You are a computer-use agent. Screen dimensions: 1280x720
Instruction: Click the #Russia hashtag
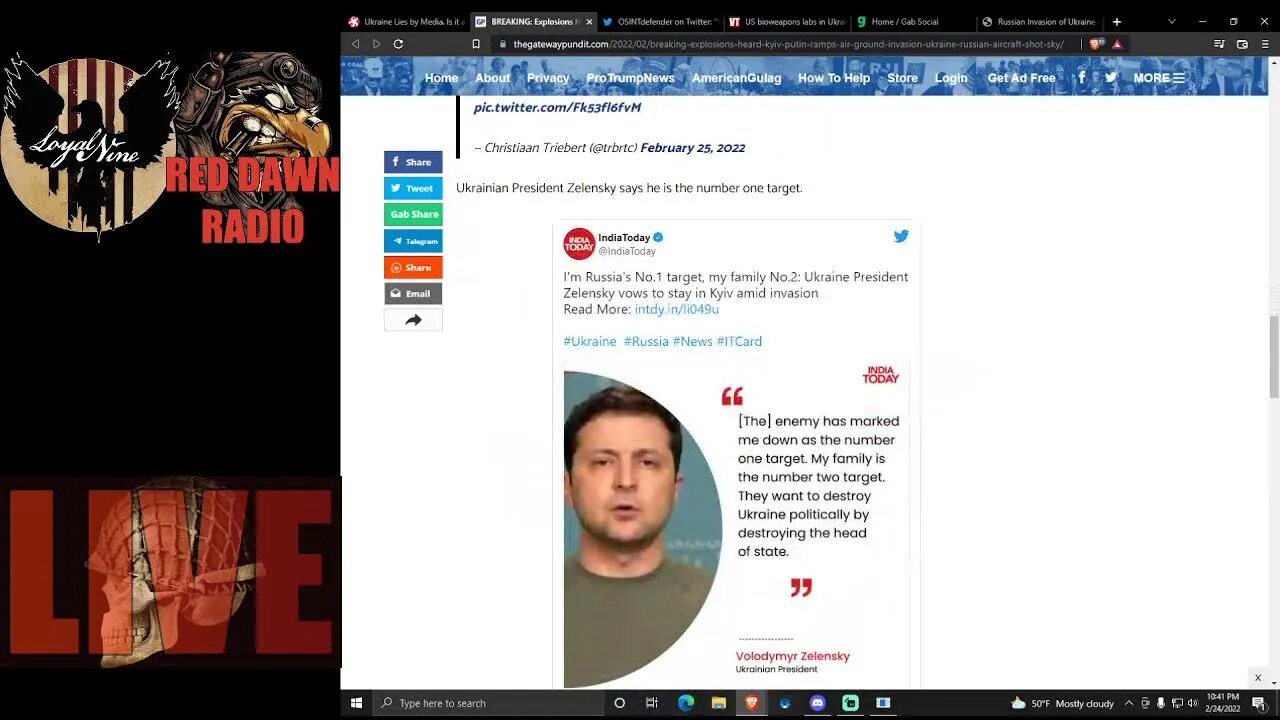click(x=646, y=341)
